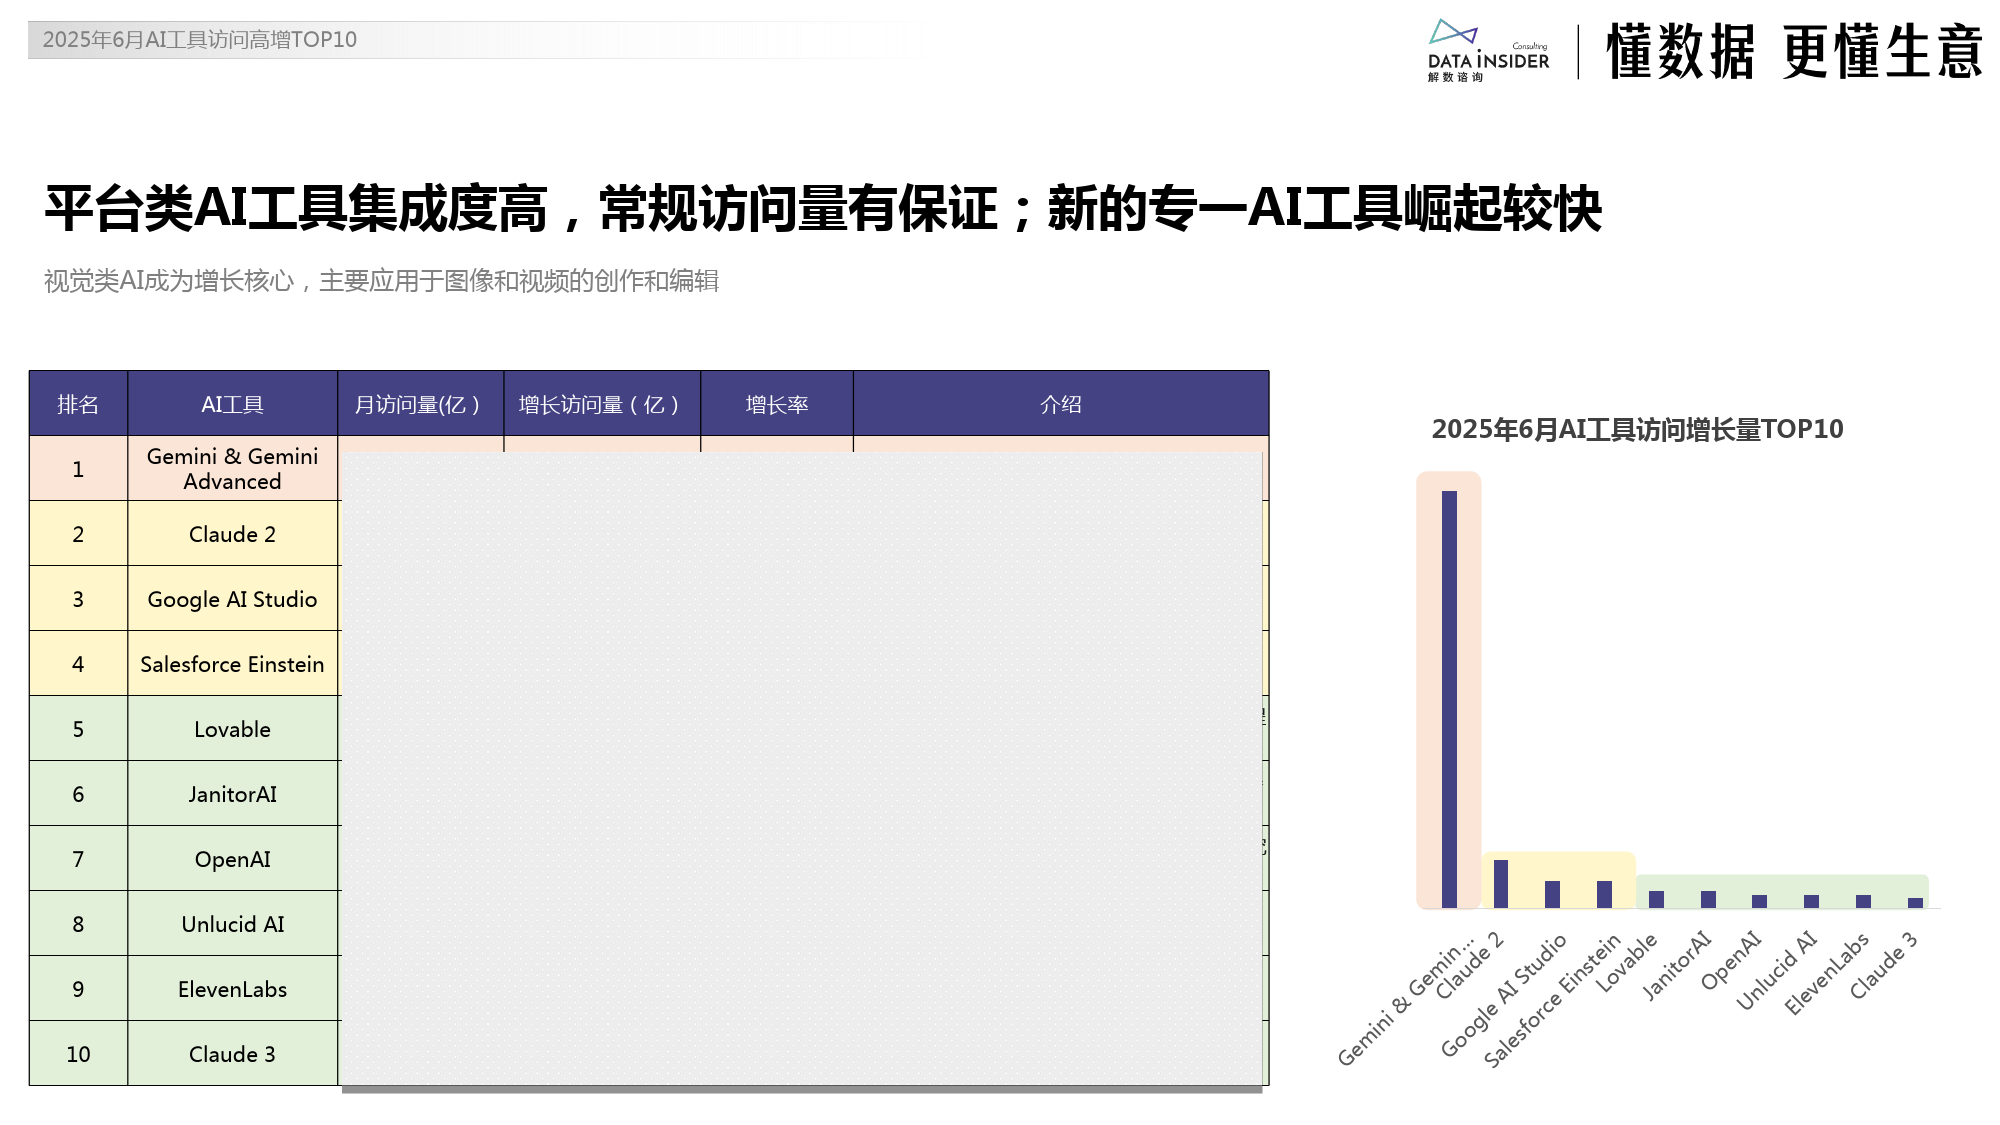Select the 排名 column header

pyautogui.click(x=78, y=404)
